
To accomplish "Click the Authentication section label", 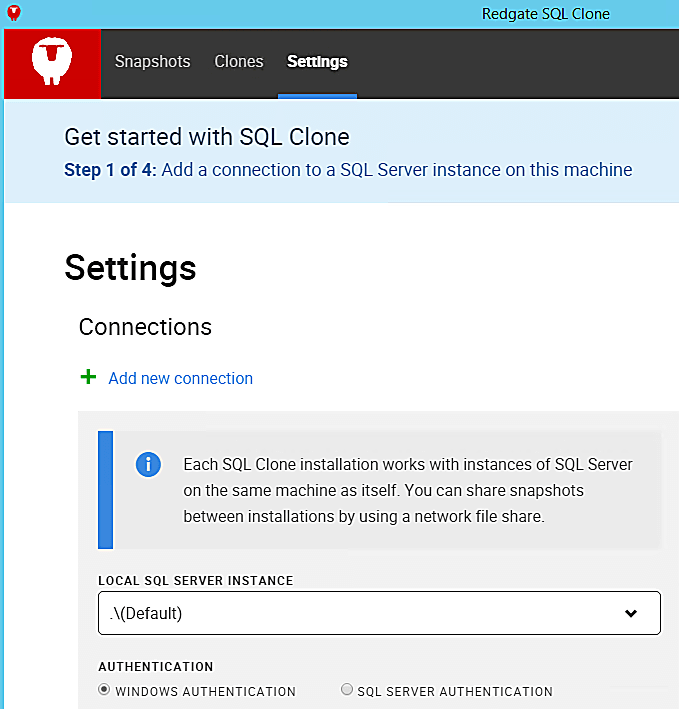I will tap(156, 666).
